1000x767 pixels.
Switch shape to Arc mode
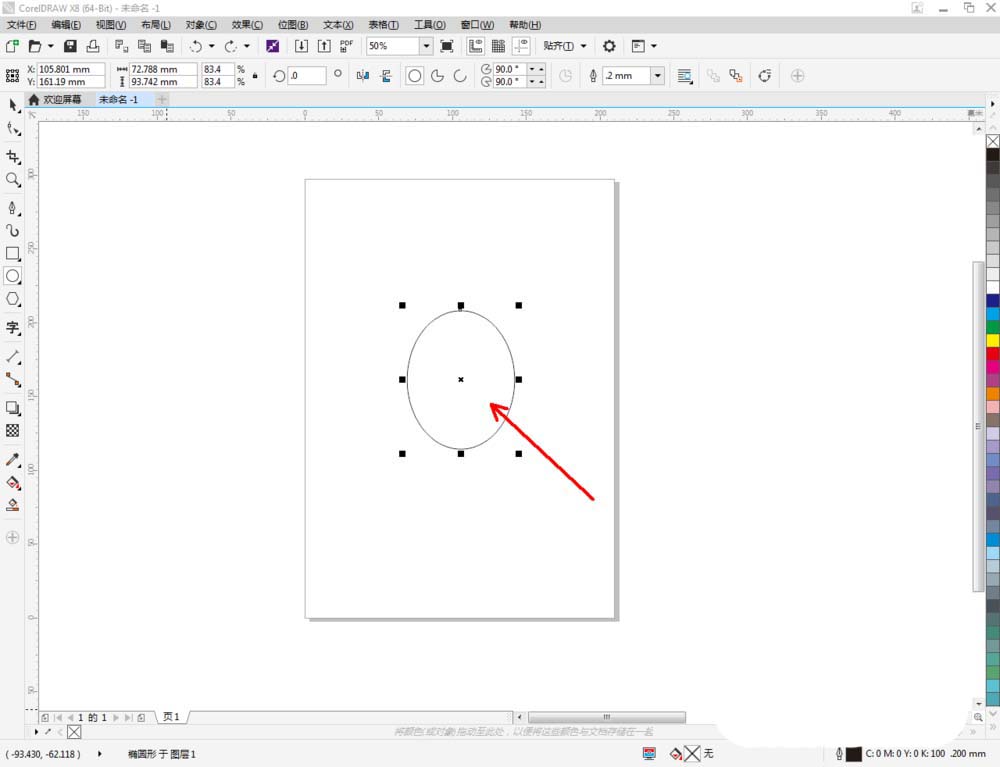[460, 75]
